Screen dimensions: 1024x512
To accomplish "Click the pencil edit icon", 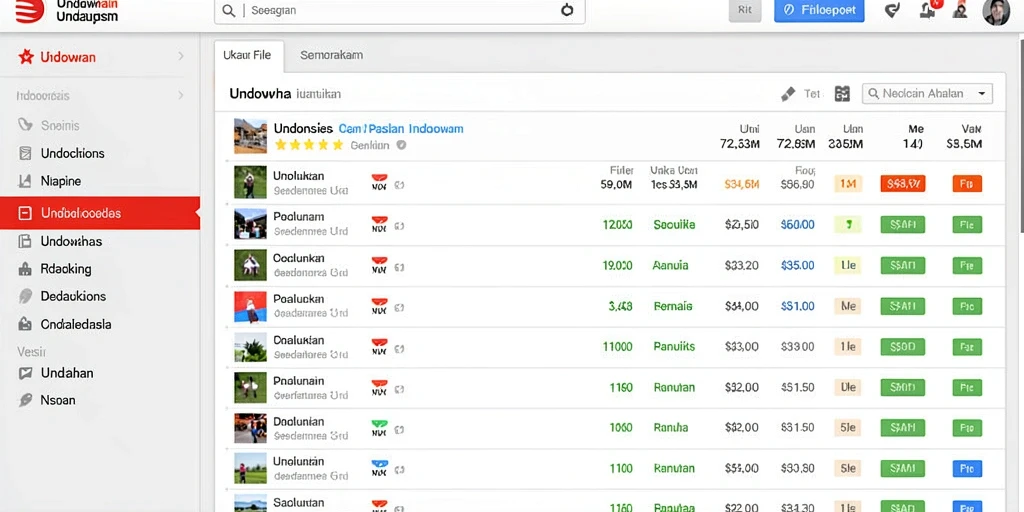I will (x=788, y=94).
